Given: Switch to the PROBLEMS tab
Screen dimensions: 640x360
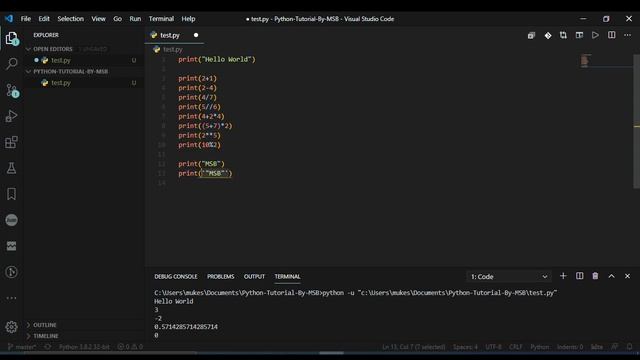Looking at the screenshot, I should pos(220,277).
